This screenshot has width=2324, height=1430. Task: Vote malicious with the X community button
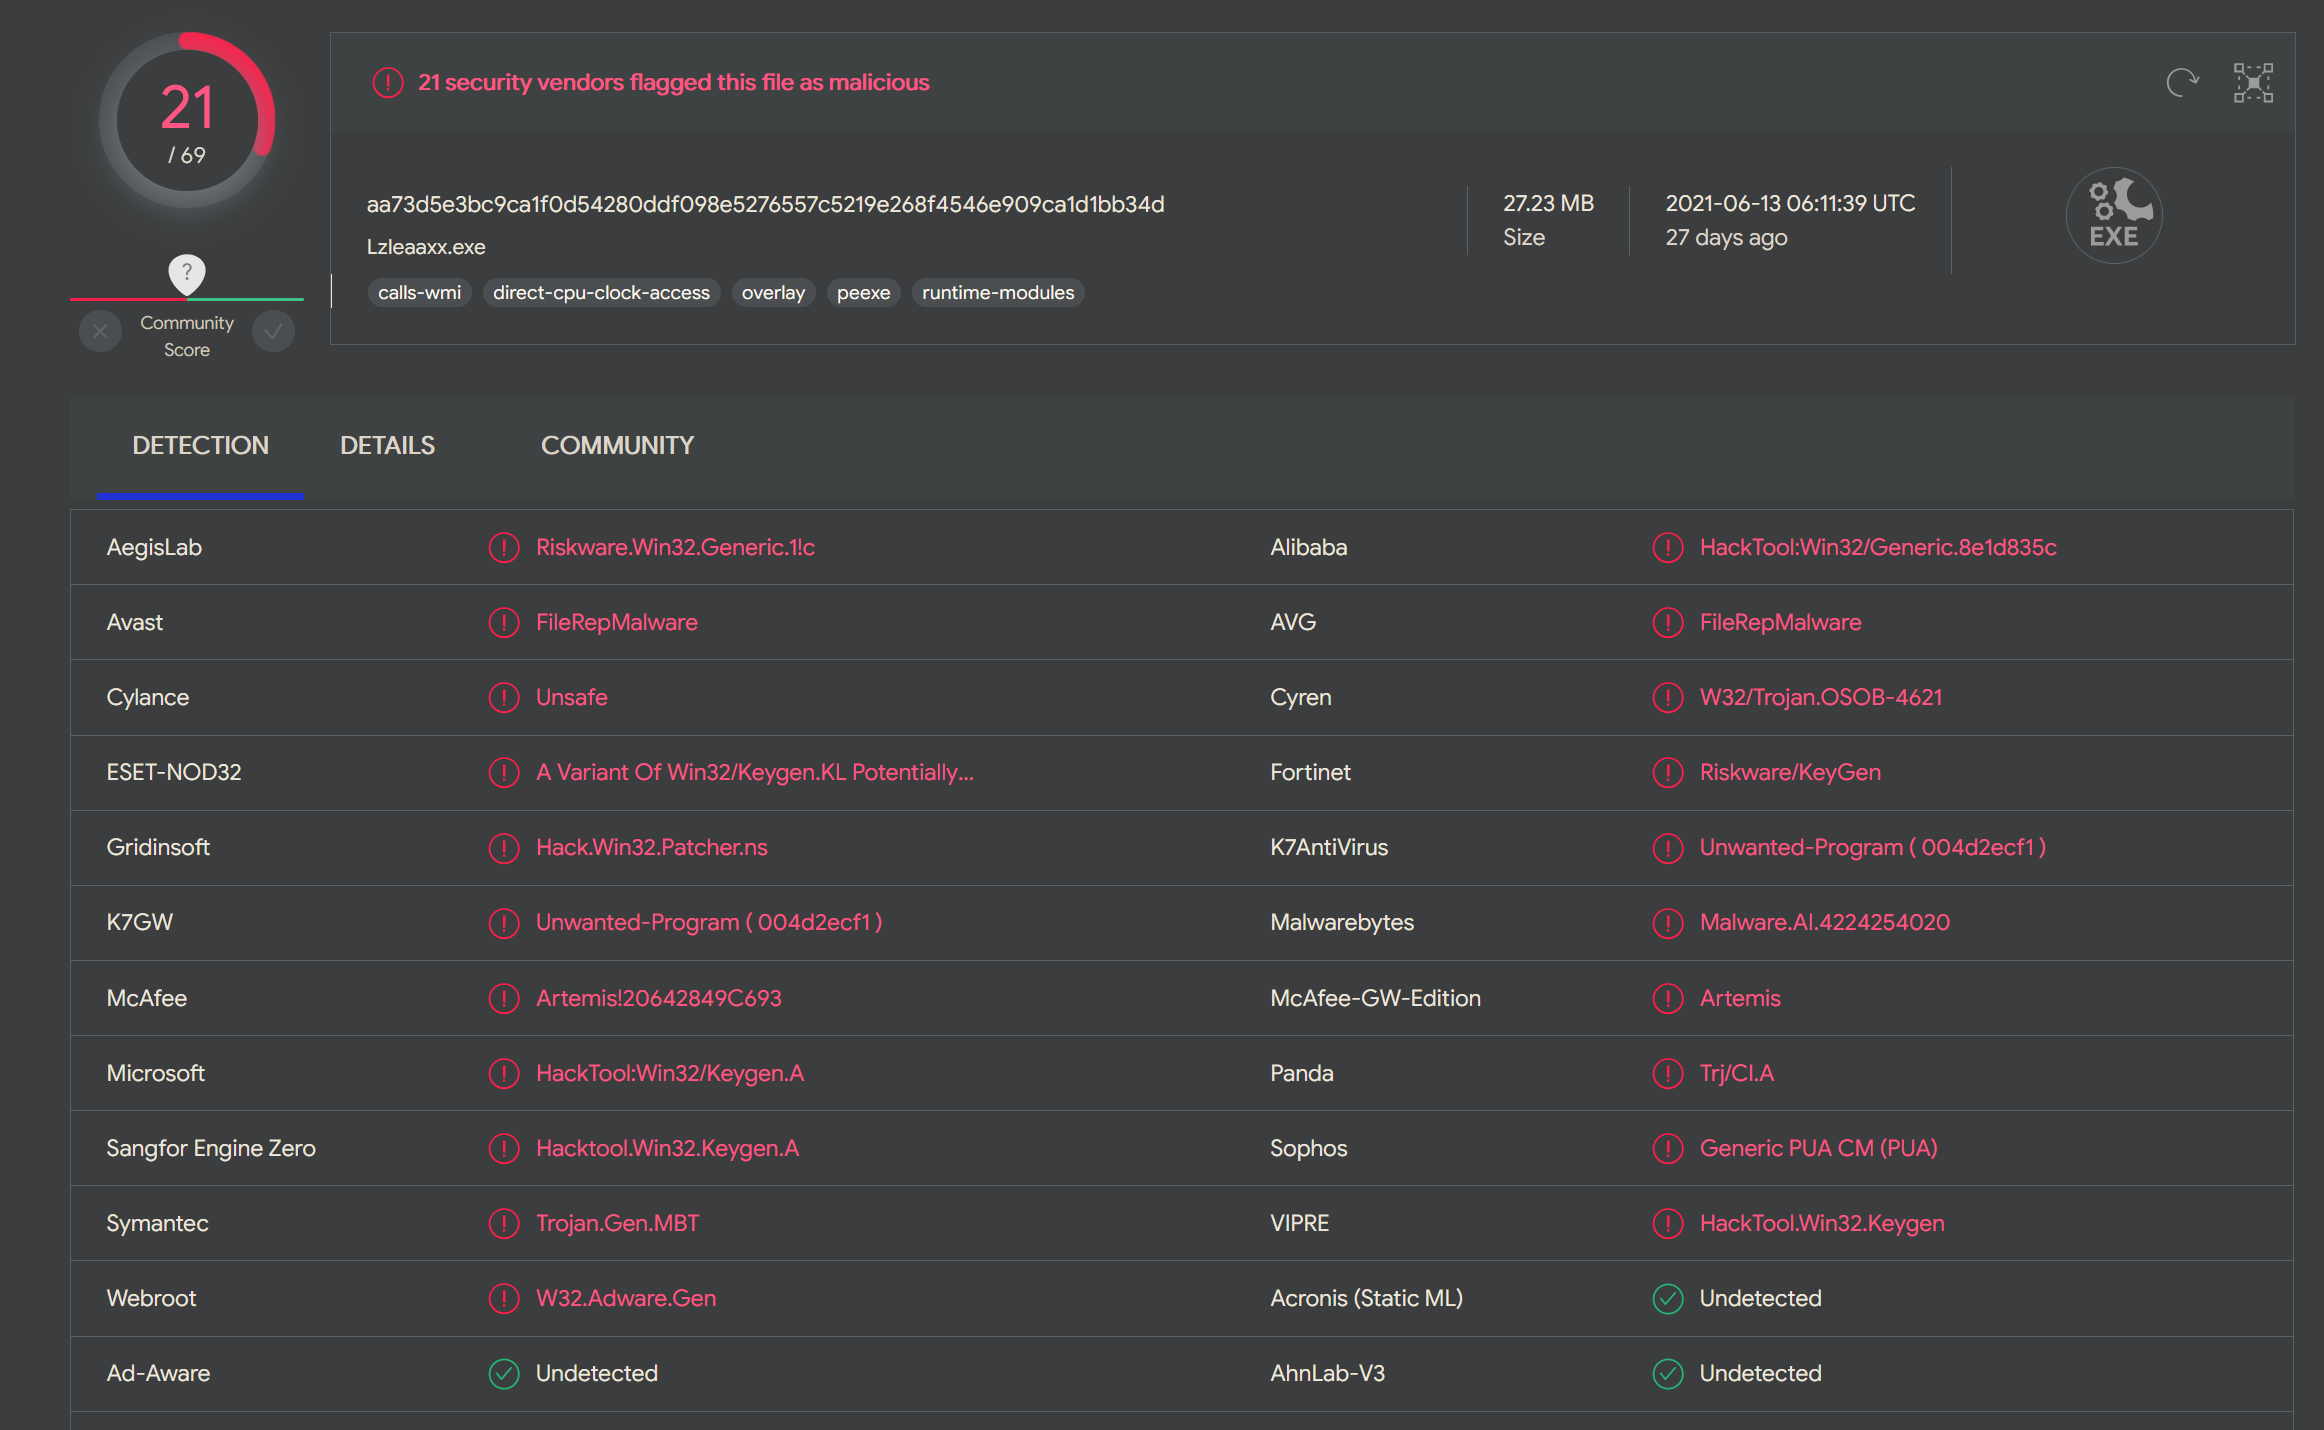click(100, 332)
